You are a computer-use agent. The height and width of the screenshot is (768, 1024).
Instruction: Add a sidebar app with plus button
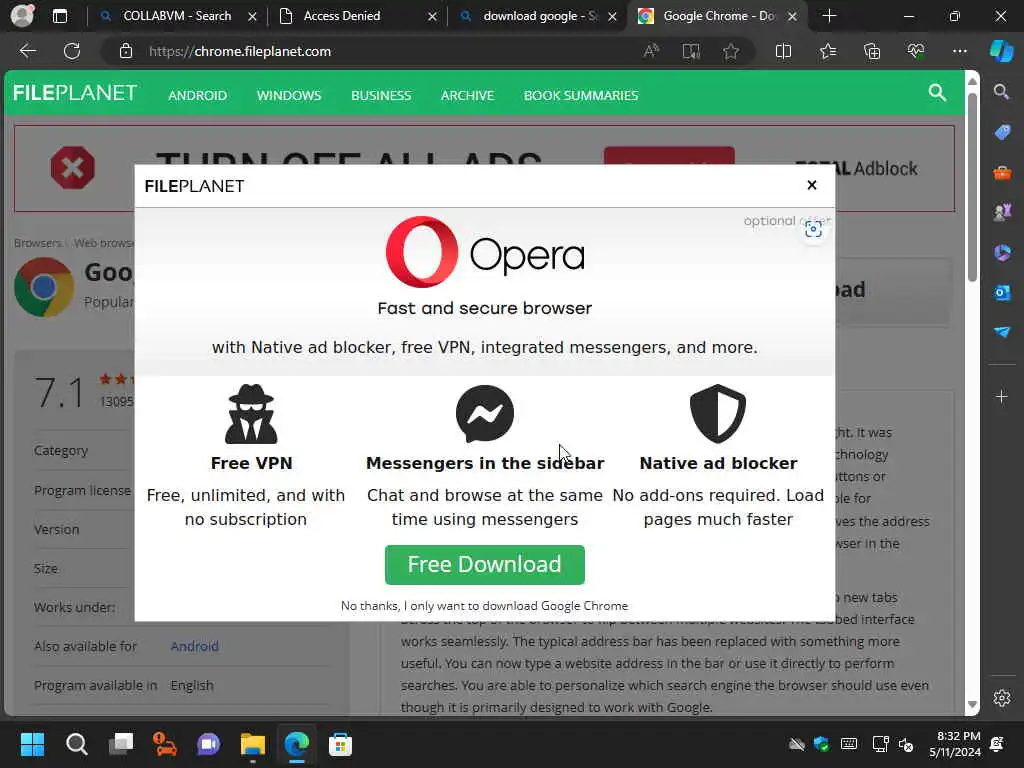coord(1002,396)
